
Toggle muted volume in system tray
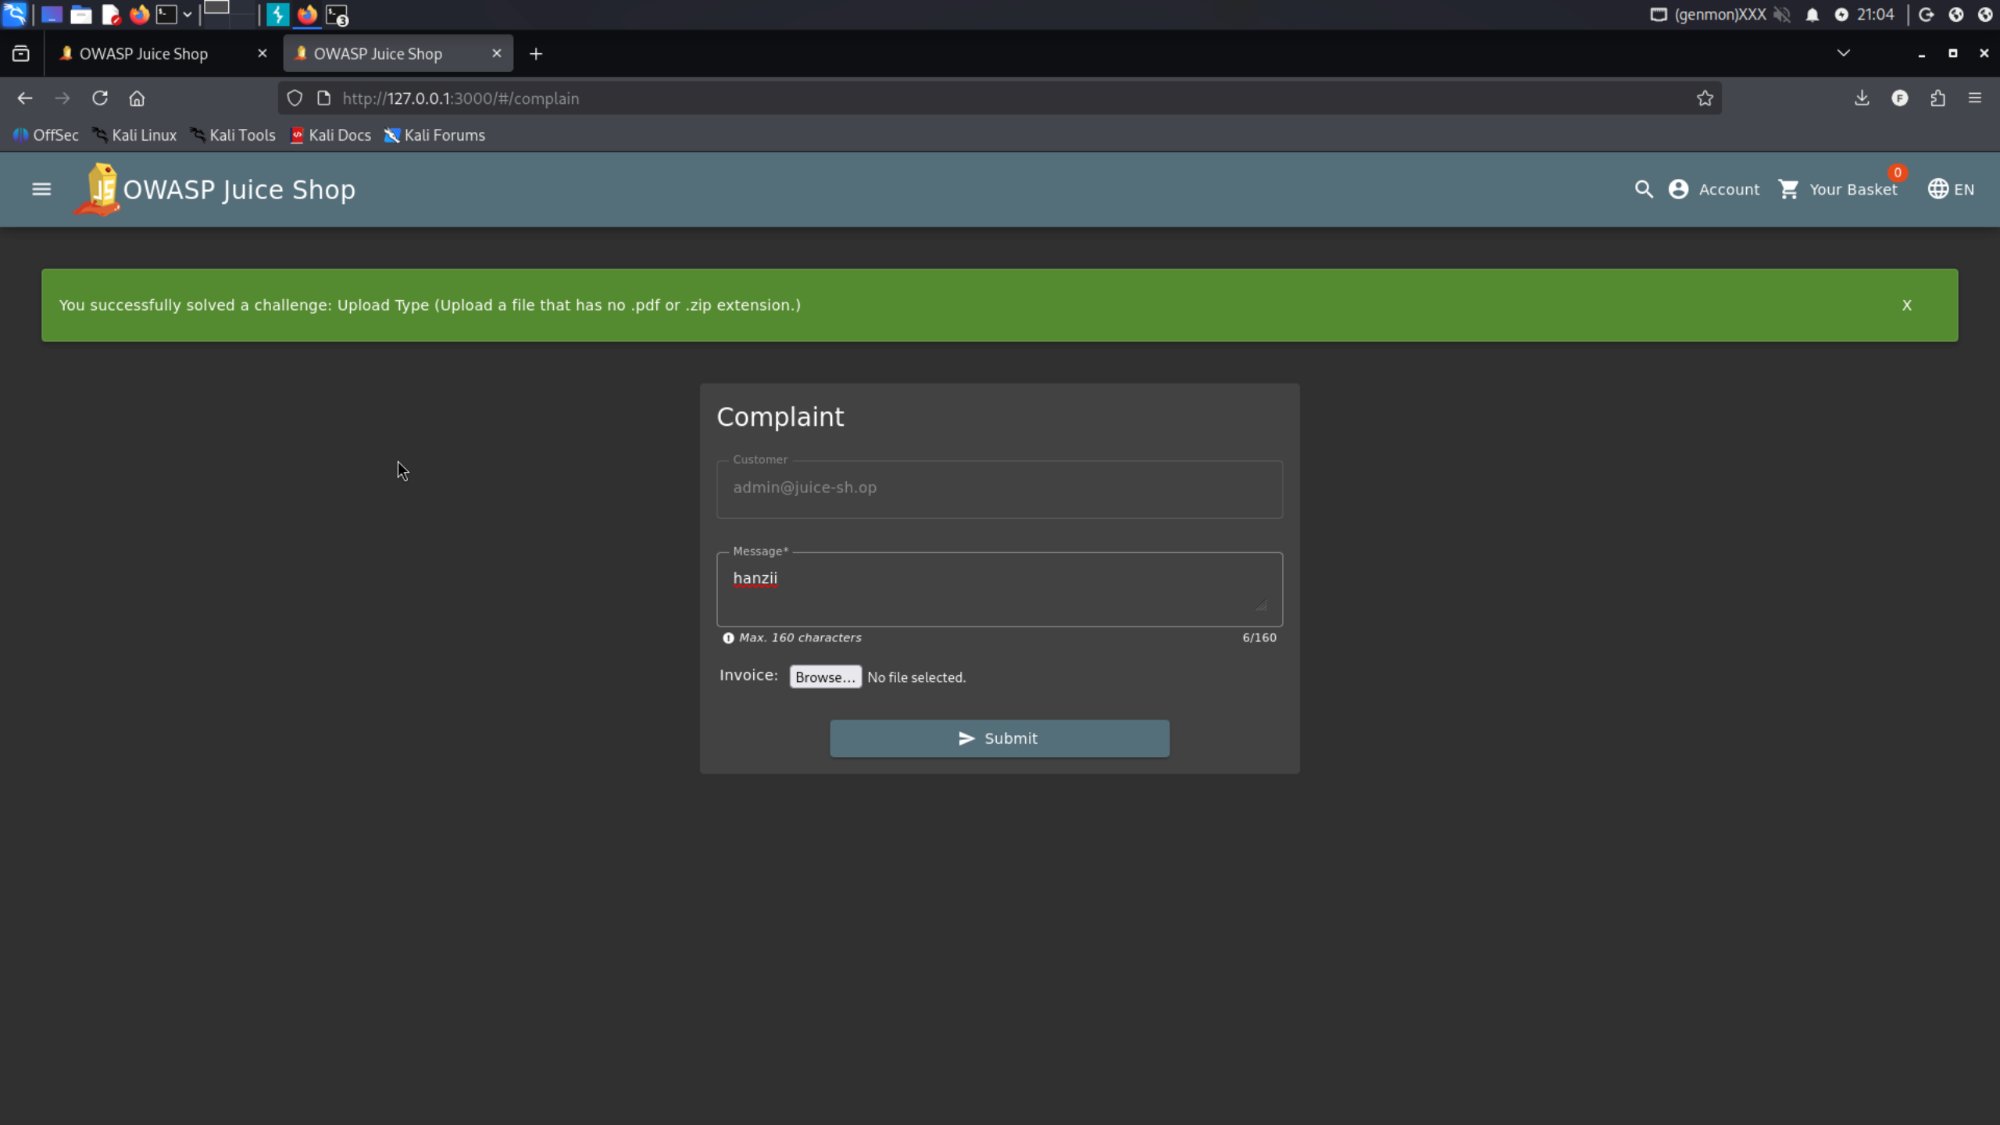[1782, 14]
